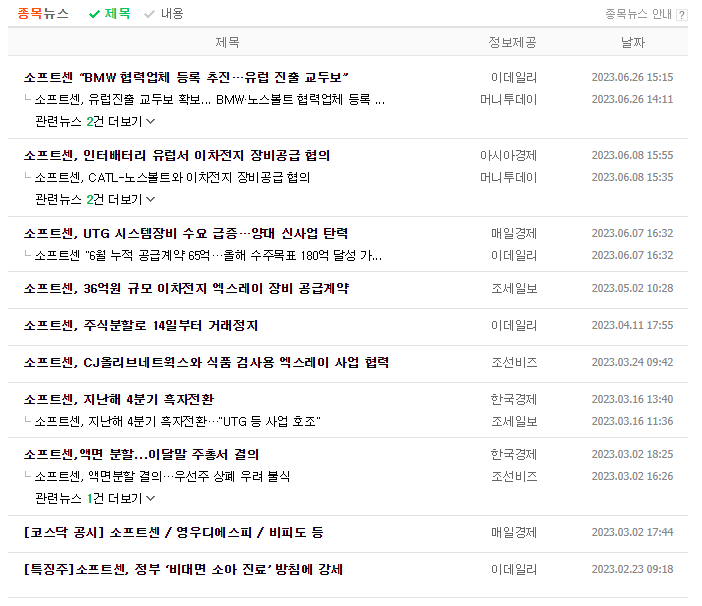Screen dimensions: 702x606
Task: Open article 주식분할로 14일부터 거래정지
Action: coord(141,325)
